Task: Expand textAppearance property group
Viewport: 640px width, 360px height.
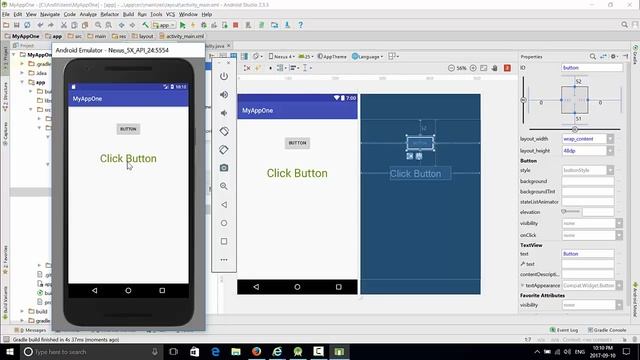Action: click(522, 285)
